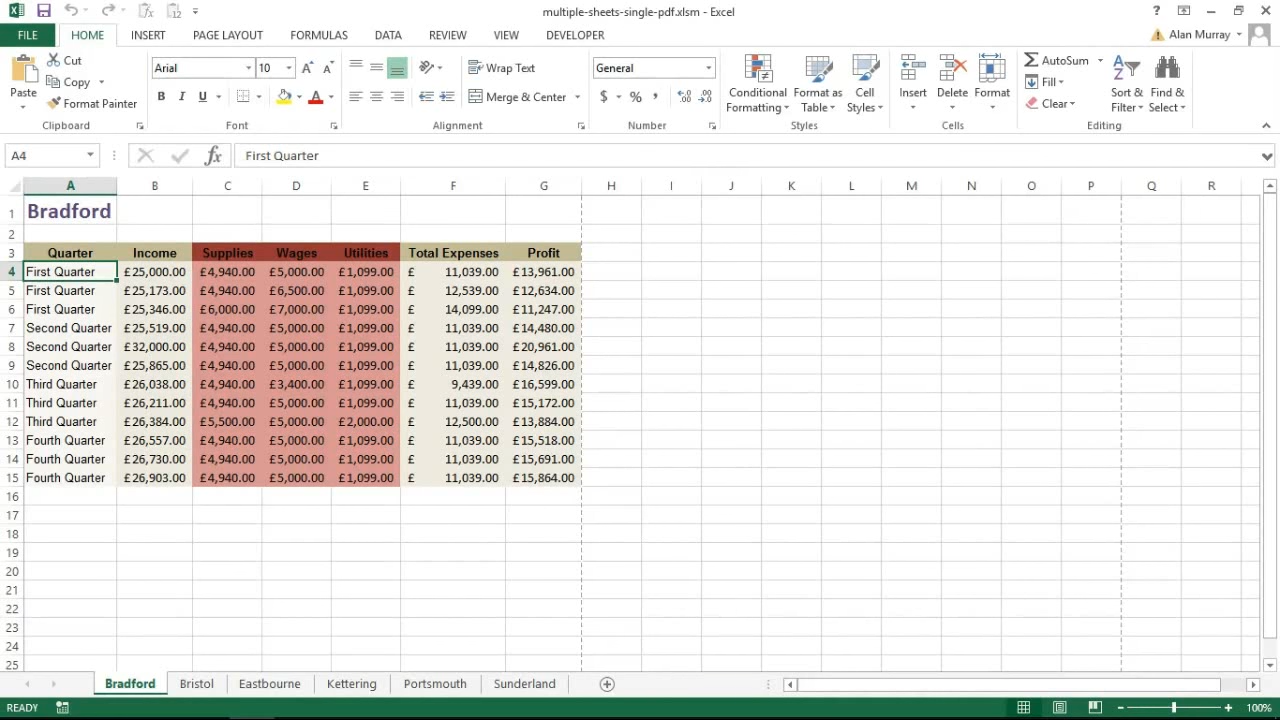Toggle Italic formatting
The image size is (1280, 720).
(x=182, y=97)
